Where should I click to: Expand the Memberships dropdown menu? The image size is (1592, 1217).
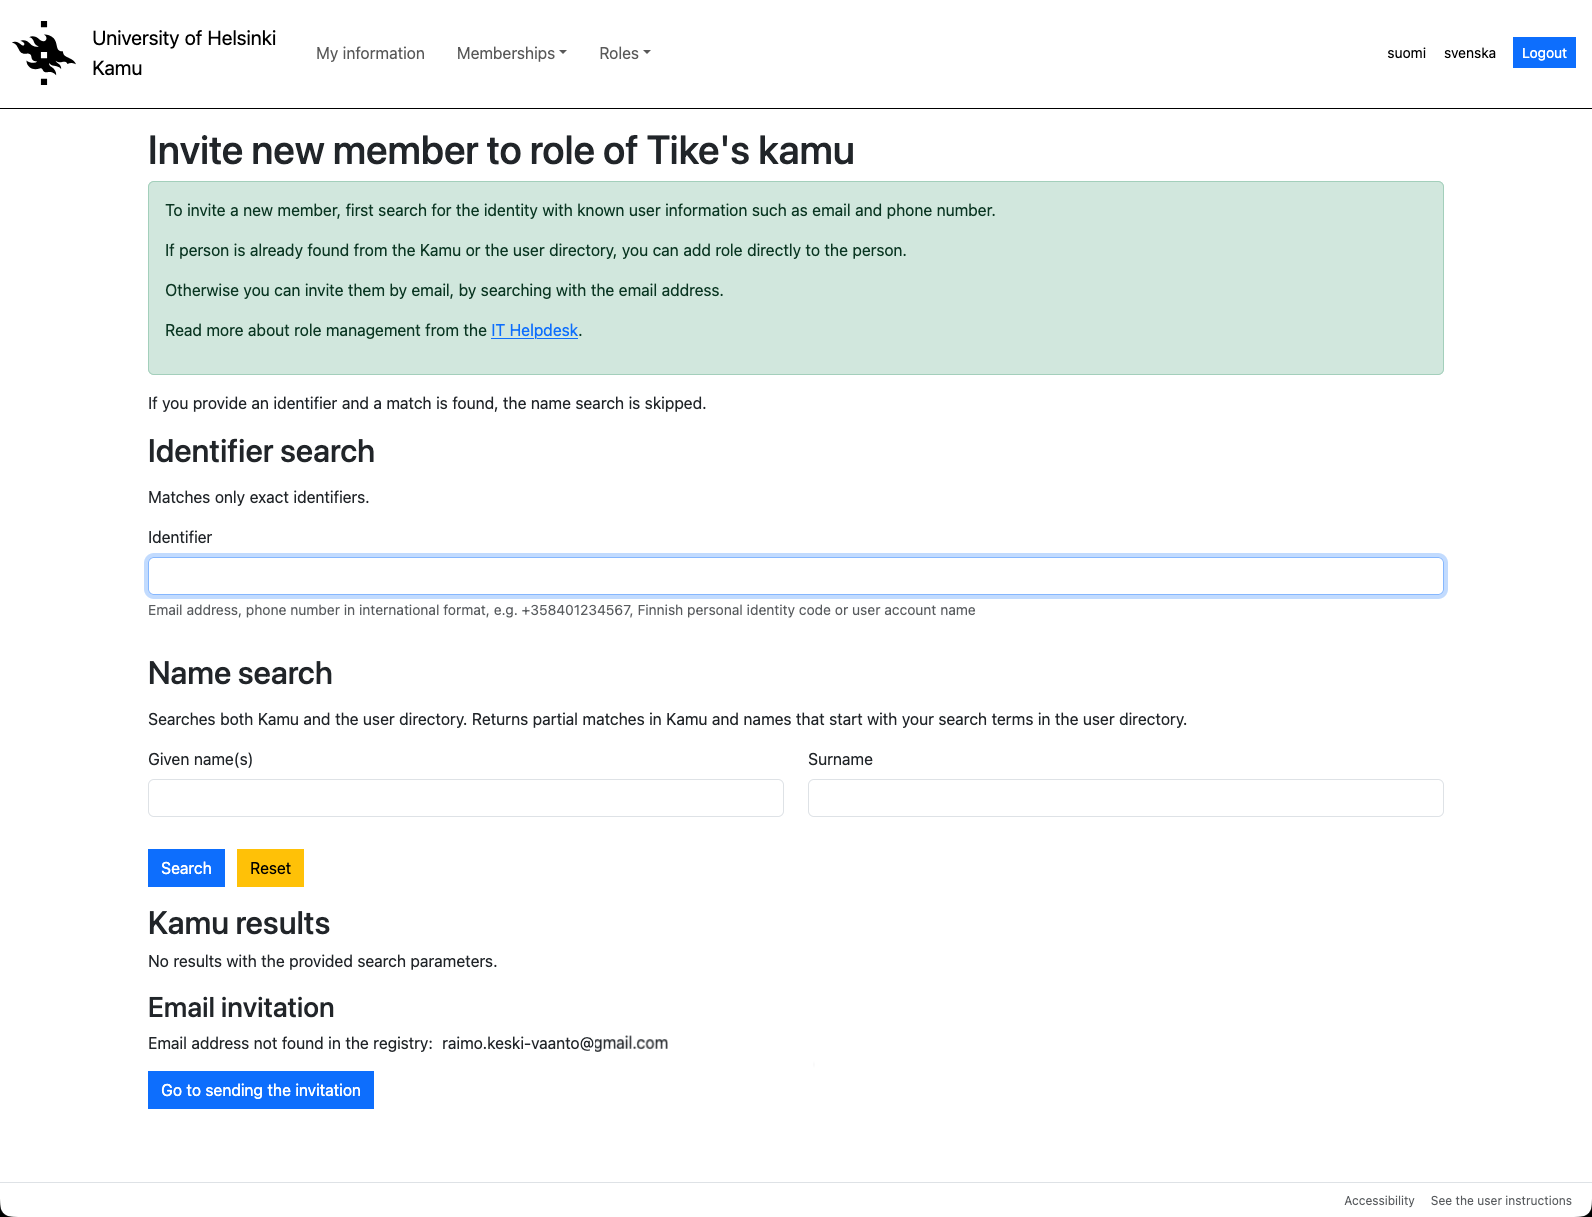coord(511,53)
